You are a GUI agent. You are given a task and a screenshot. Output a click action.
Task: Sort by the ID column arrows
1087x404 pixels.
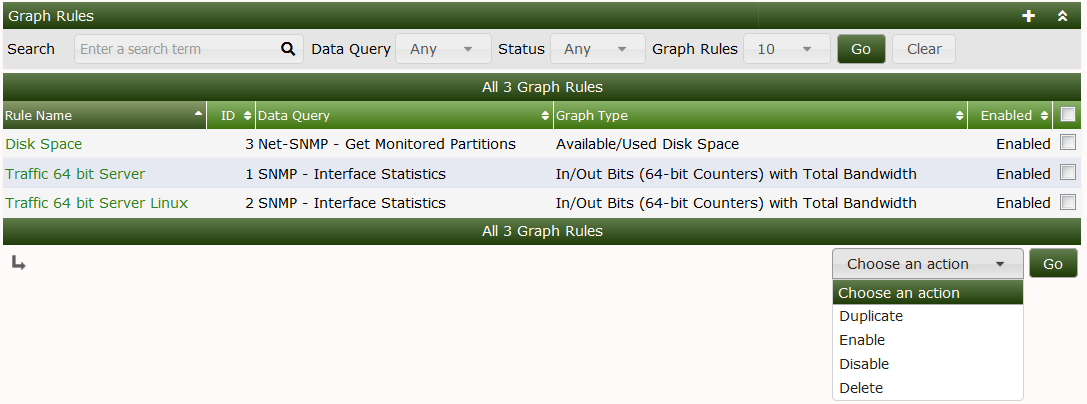coord(247,116)
